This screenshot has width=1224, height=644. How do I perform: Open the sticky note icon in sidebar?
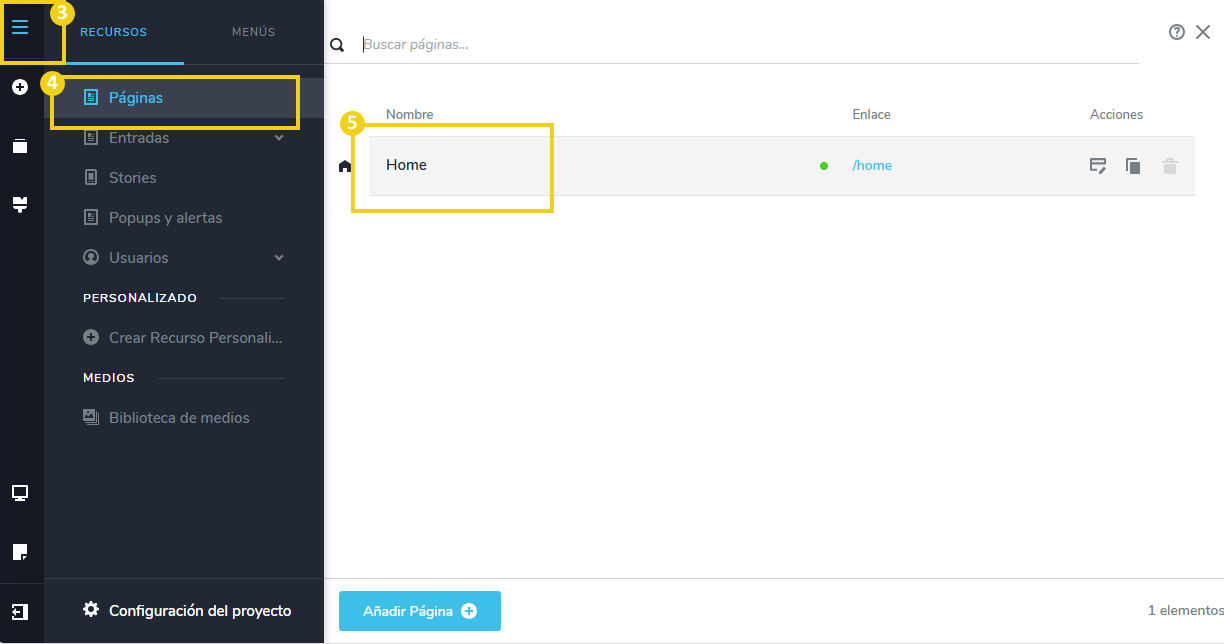coord(20,552)
